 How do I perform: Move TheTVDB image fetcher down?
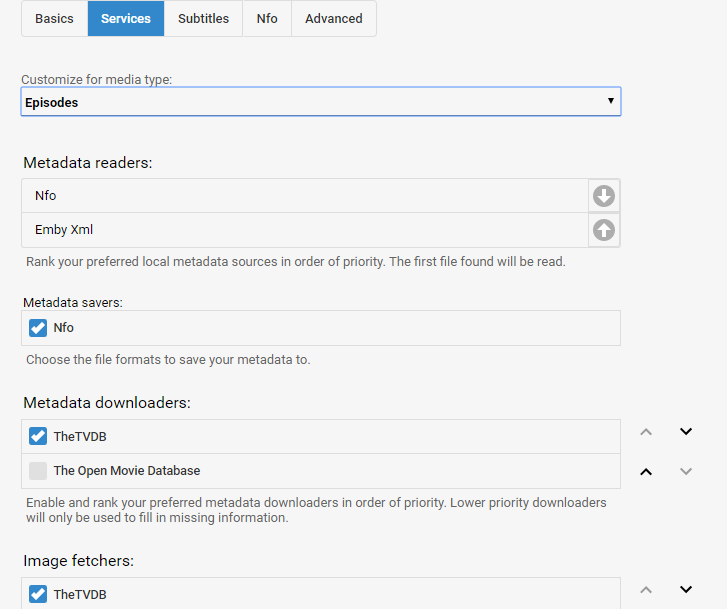[686, 590]
